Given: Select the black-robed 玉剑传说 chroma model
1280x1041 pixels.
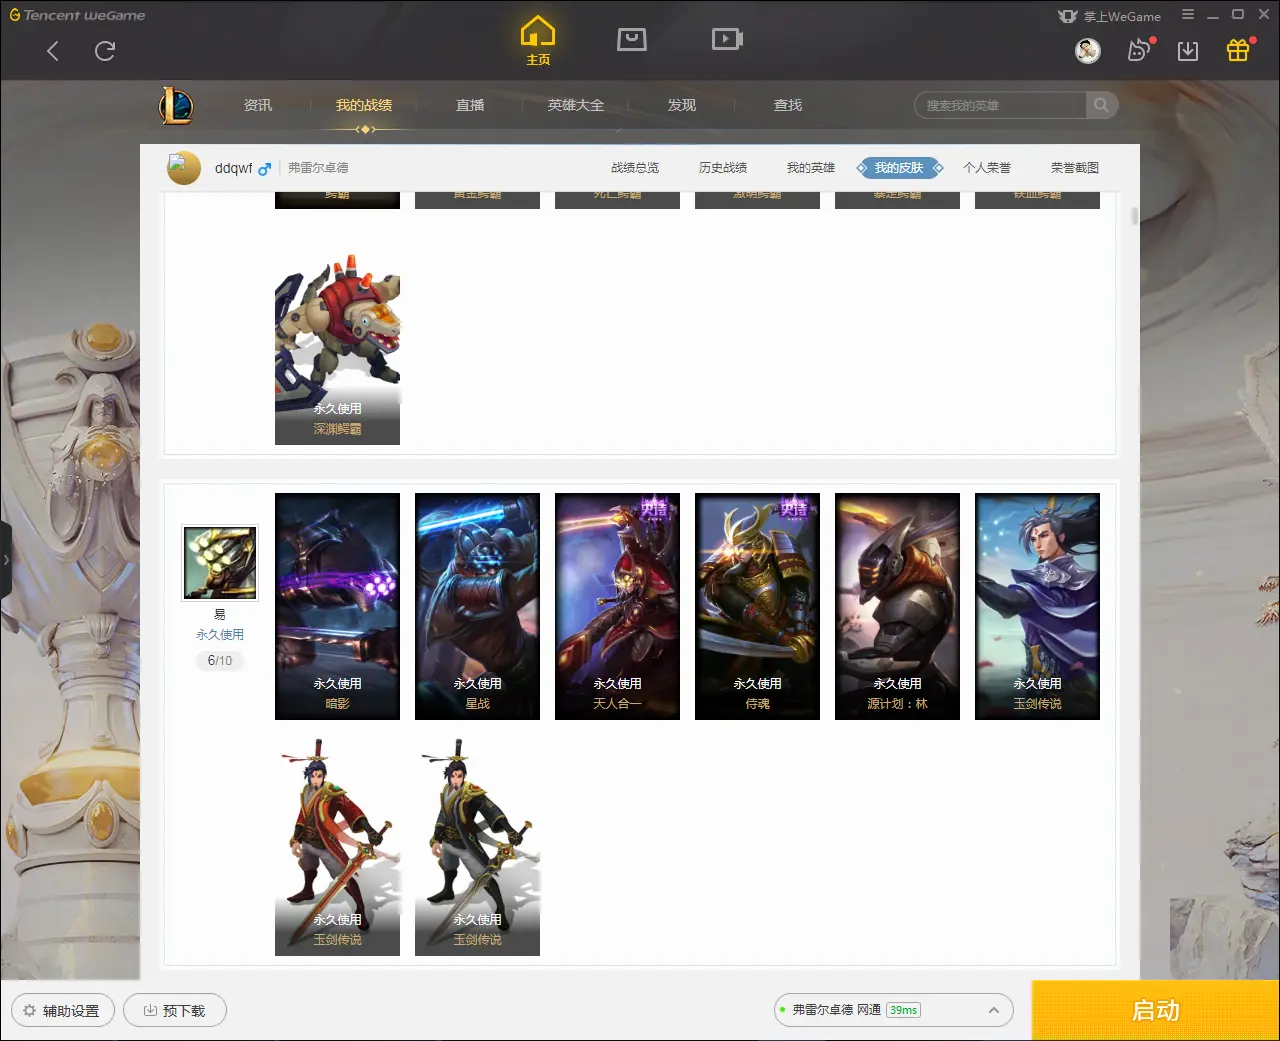Looking at the screenshot, I should click(x=477, y=847).
